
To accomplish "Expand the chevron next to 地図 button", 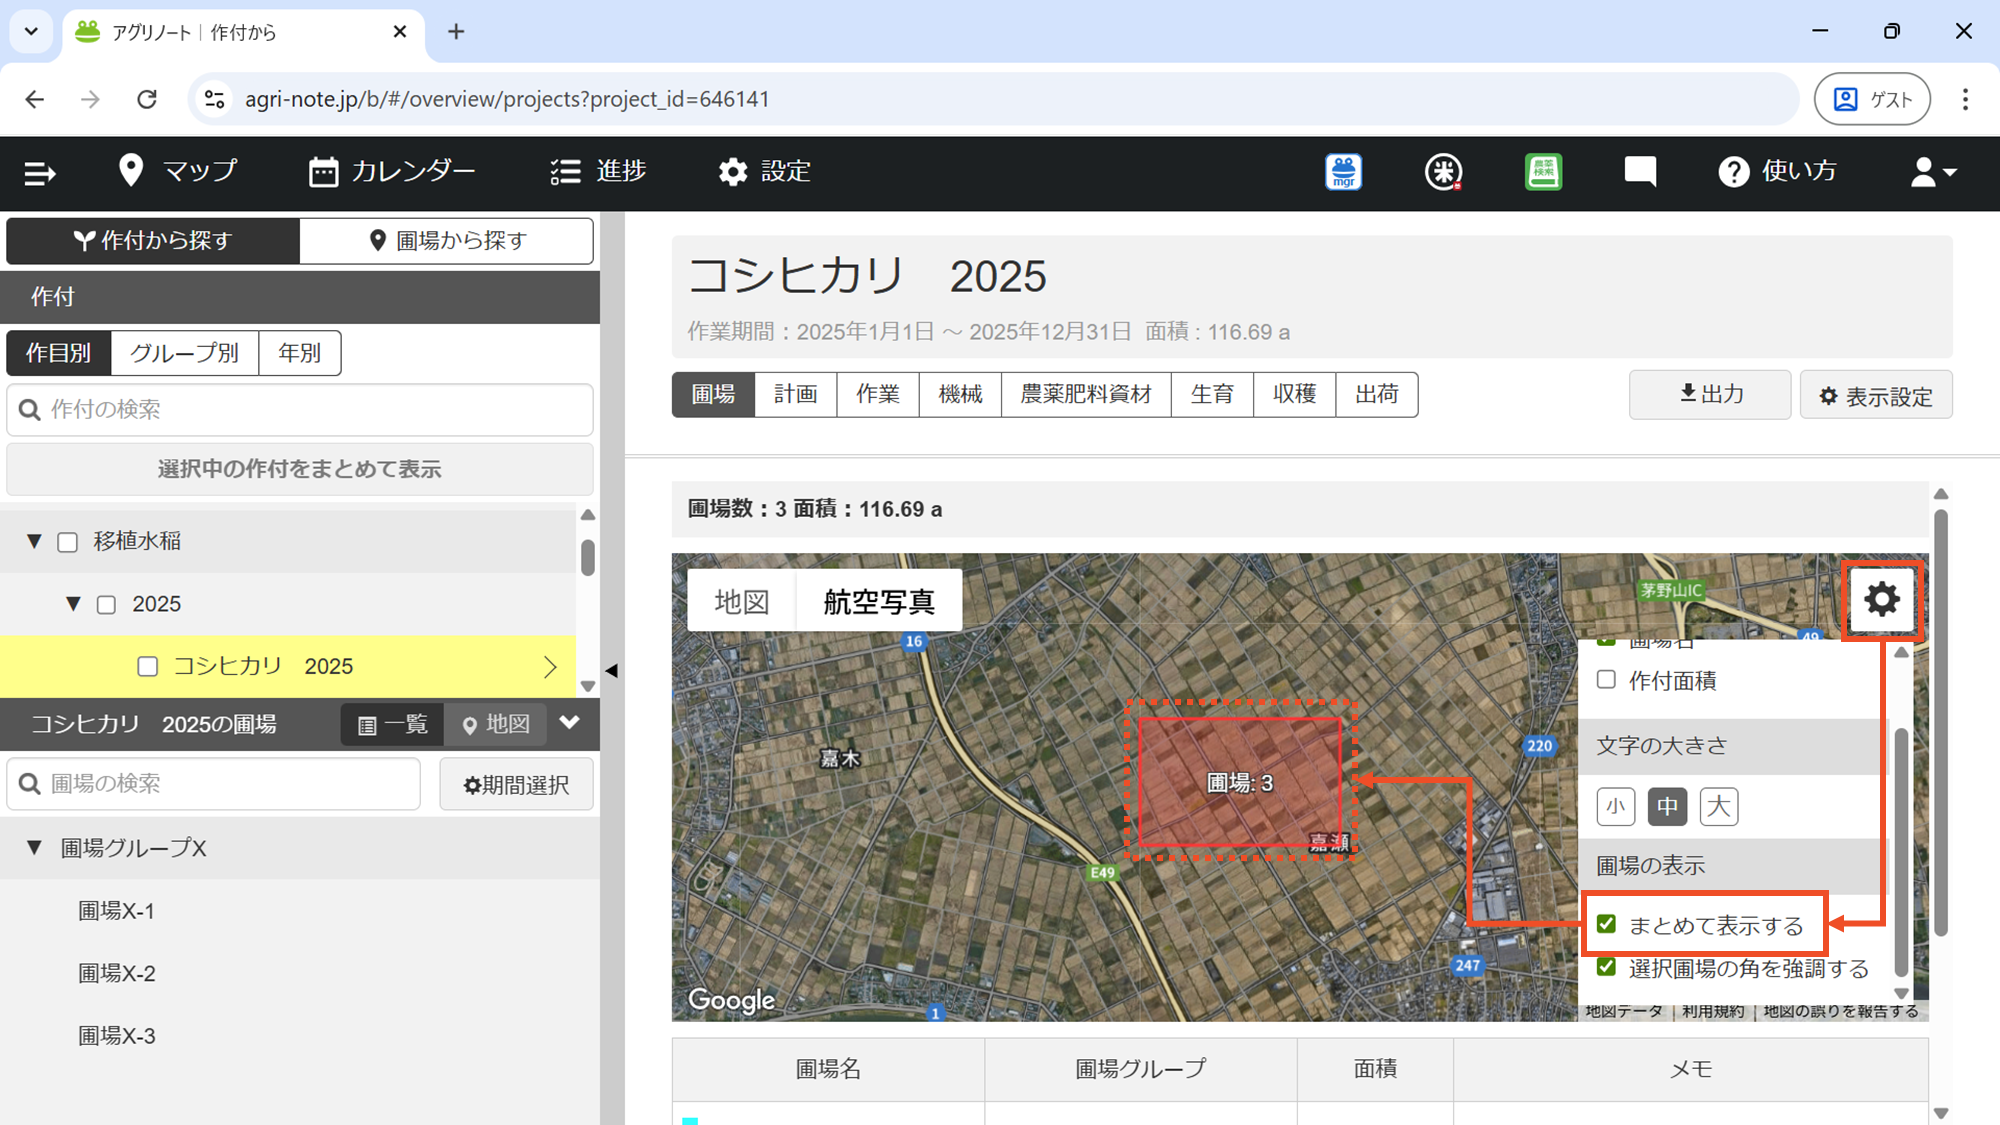I will pos(570,723).
